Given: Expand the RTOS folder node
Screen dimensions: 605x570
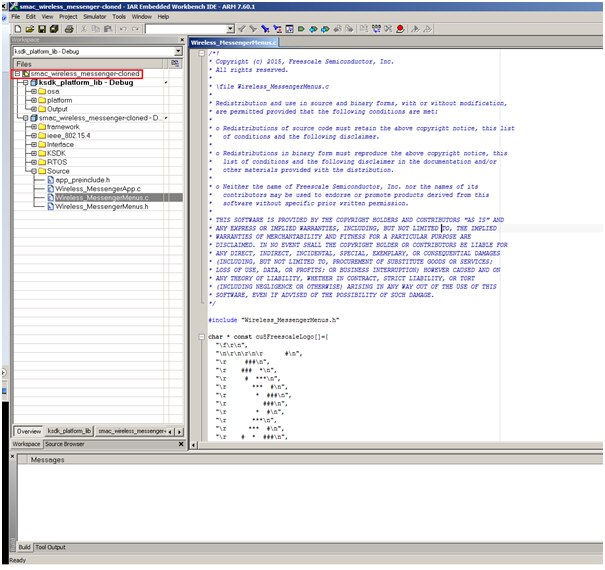Looking at the screenshot, I should pos(33,161).
